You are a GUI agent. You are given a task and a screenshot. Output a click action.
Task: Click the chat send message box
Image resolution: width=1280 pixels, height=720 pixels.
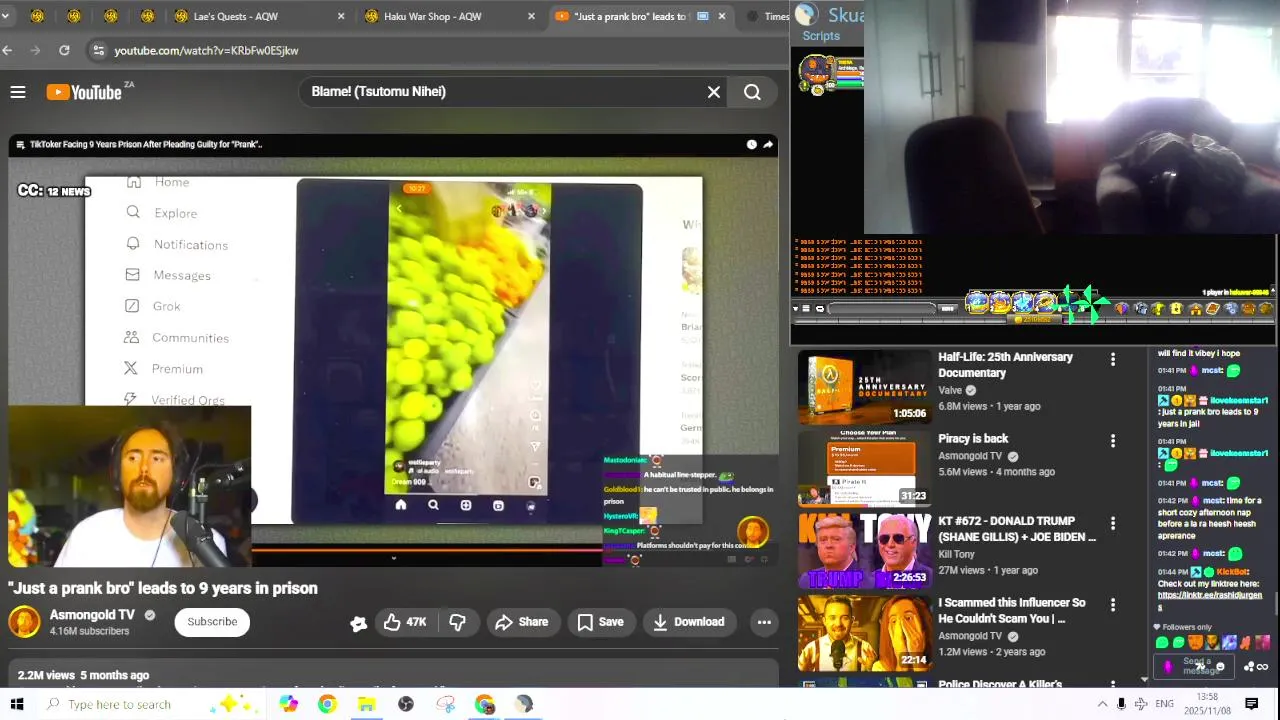coord(1196,666)
